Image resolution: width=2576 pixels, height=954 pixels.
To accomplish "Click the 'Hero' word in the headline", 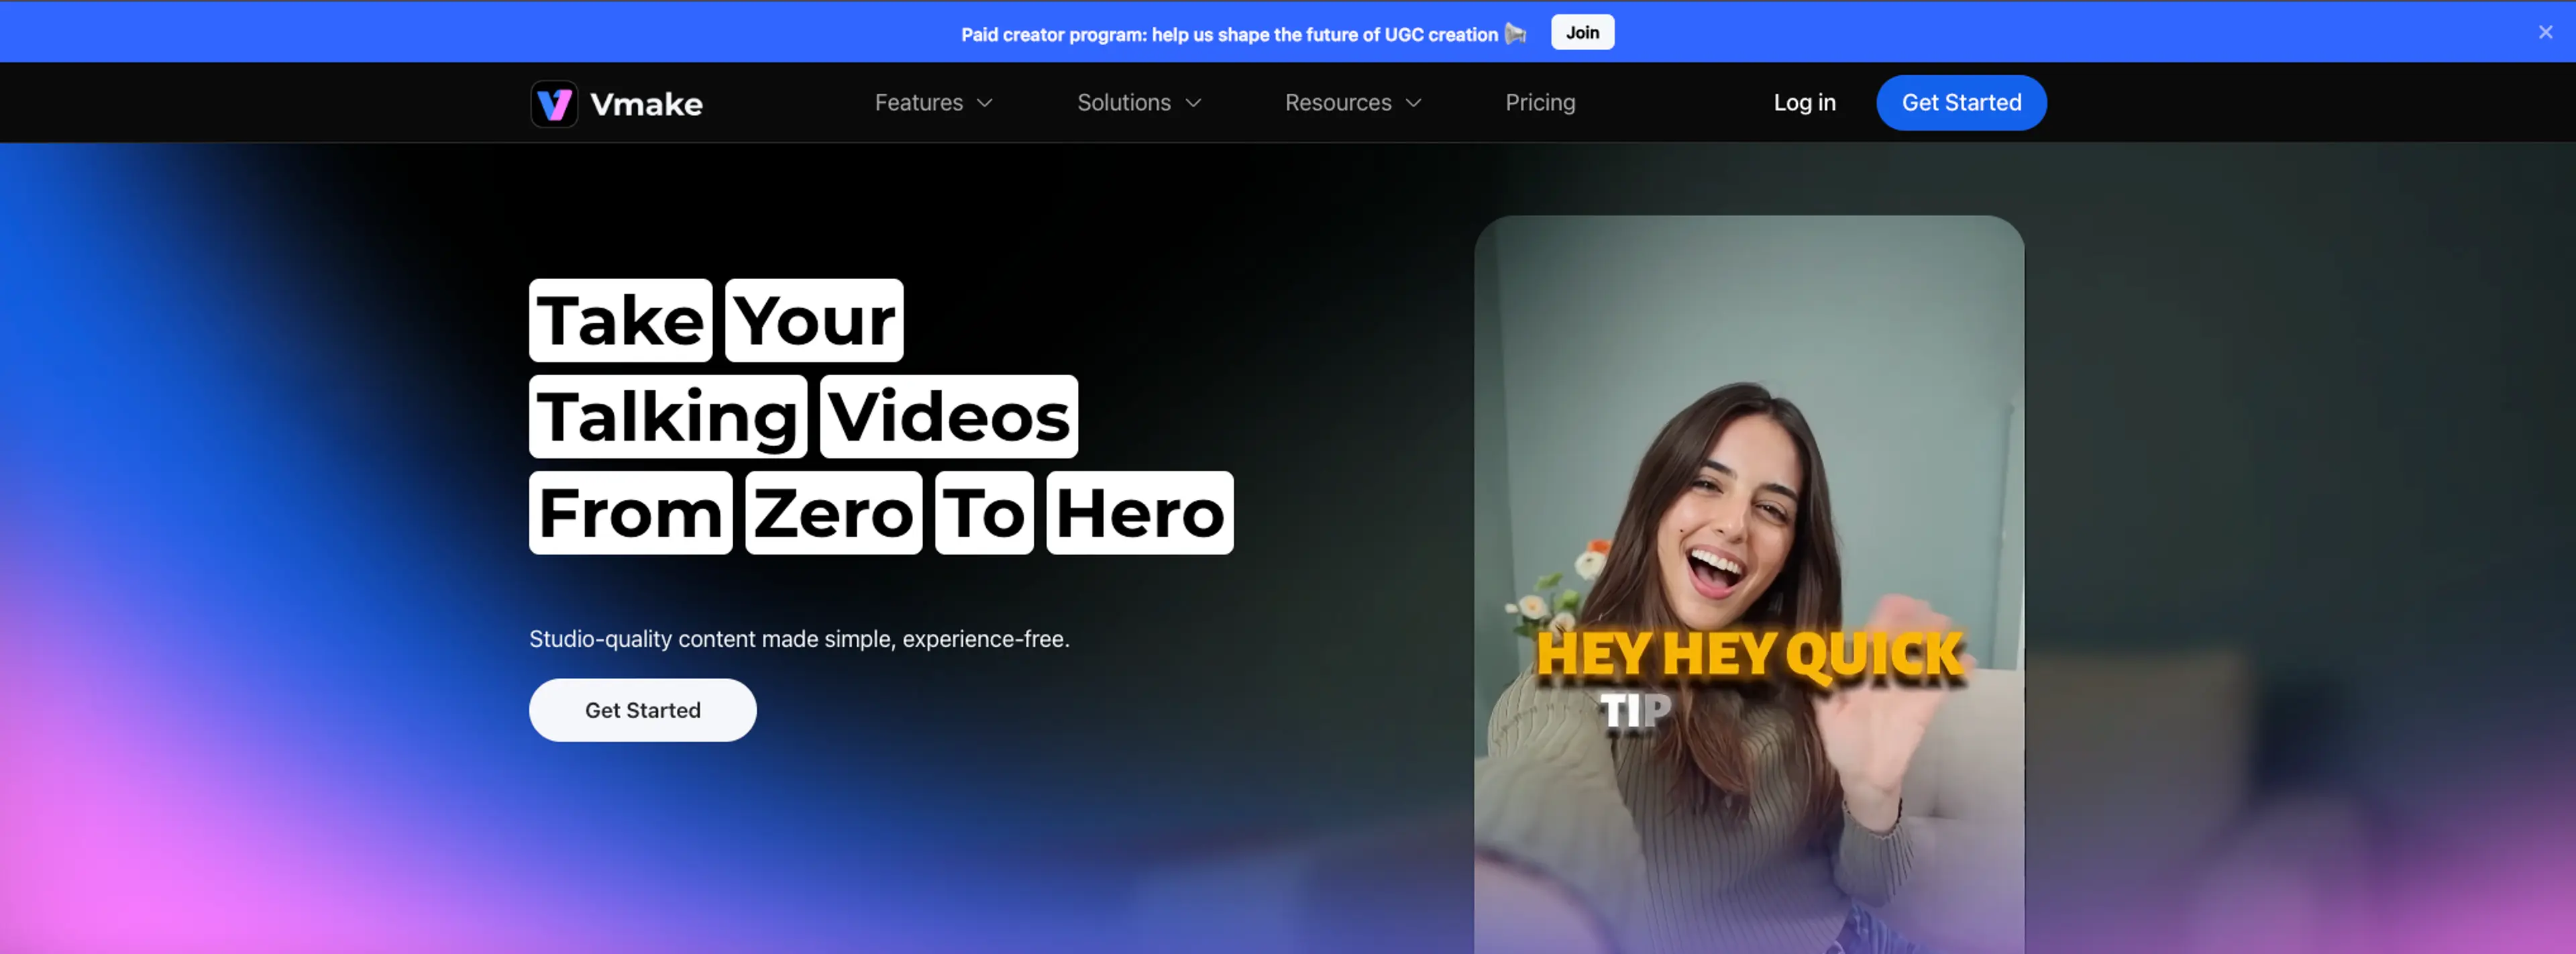I will point(1139,513).
